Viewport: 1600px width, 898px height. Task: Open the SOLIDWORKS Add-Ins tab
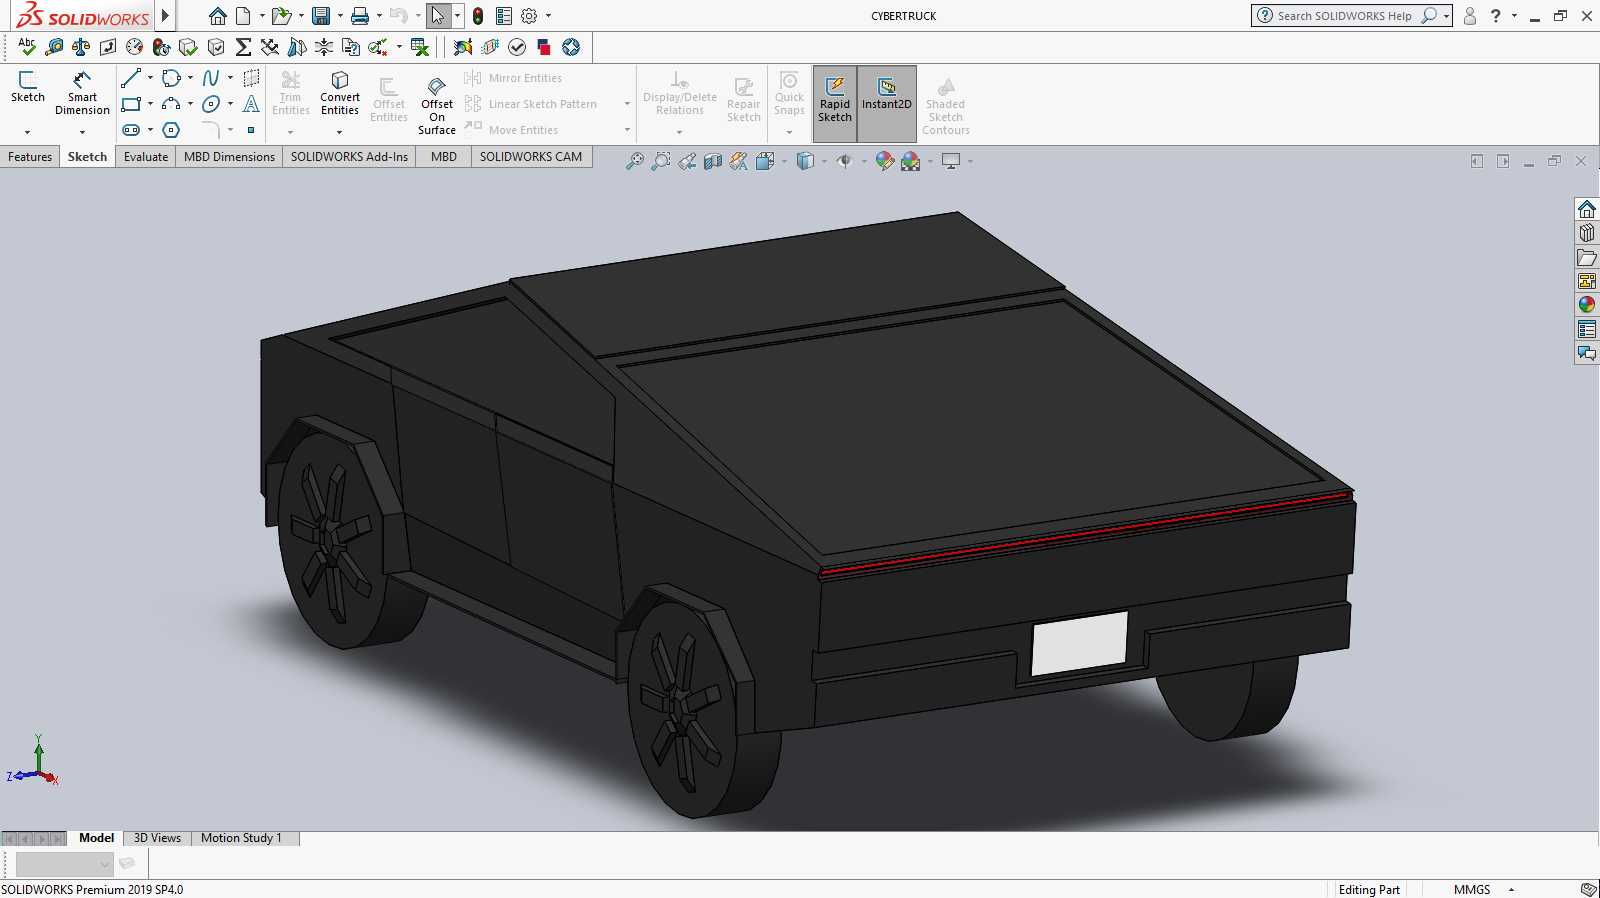[349, 157]
